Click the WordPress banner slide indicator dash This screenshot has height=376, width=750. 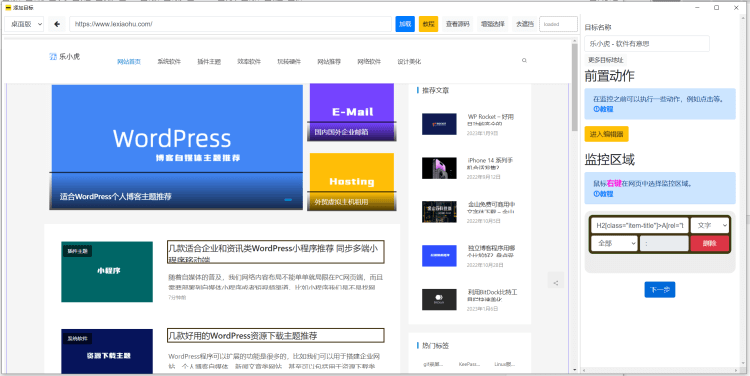point(288,199)
